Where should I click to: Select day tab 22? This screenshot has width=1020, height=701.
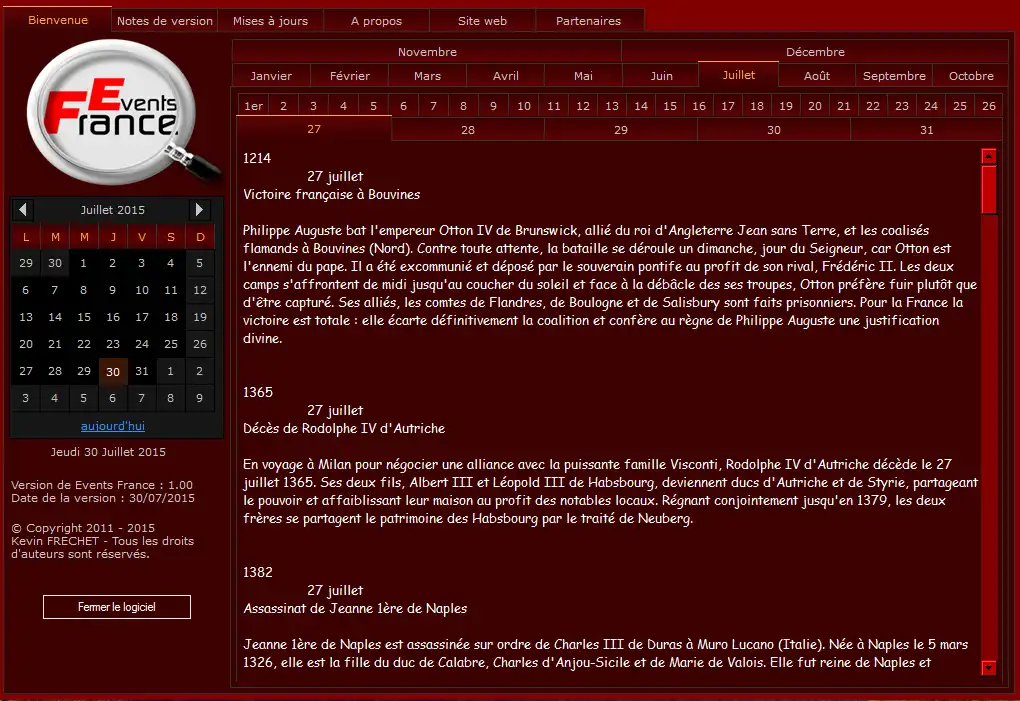(872, 105)
